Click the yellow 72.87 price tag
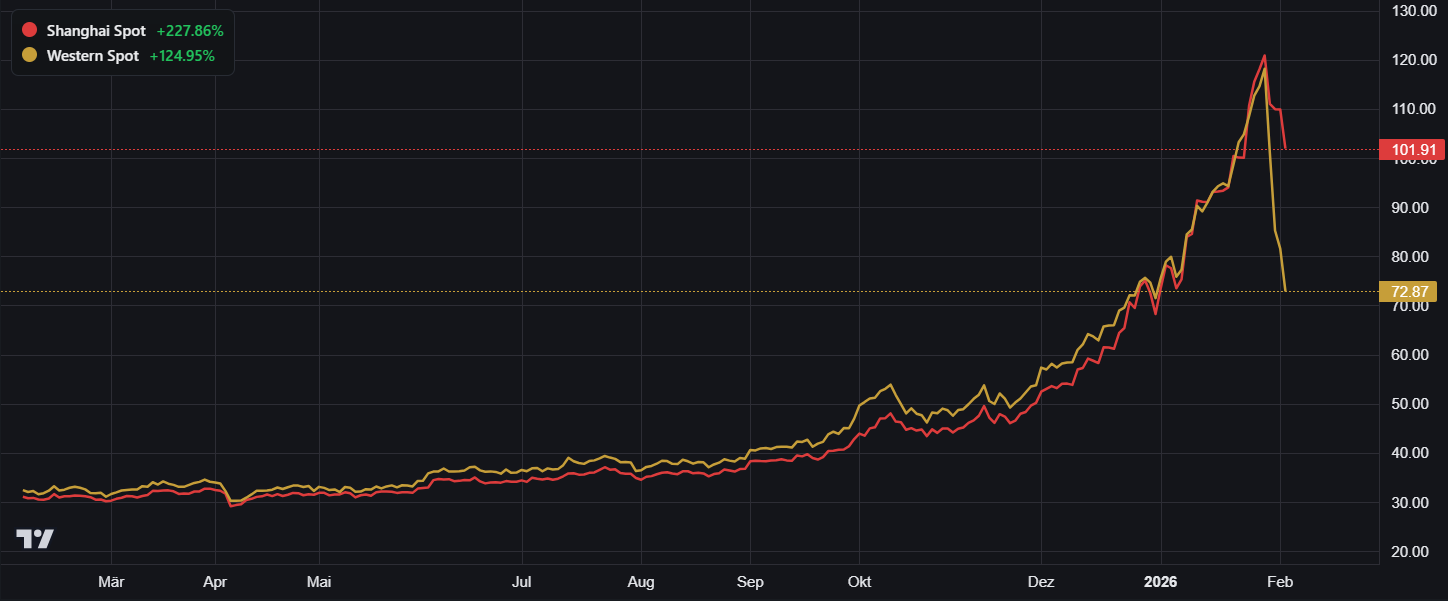Viewport: 1448px width, 601px height. pos(1412,292)
